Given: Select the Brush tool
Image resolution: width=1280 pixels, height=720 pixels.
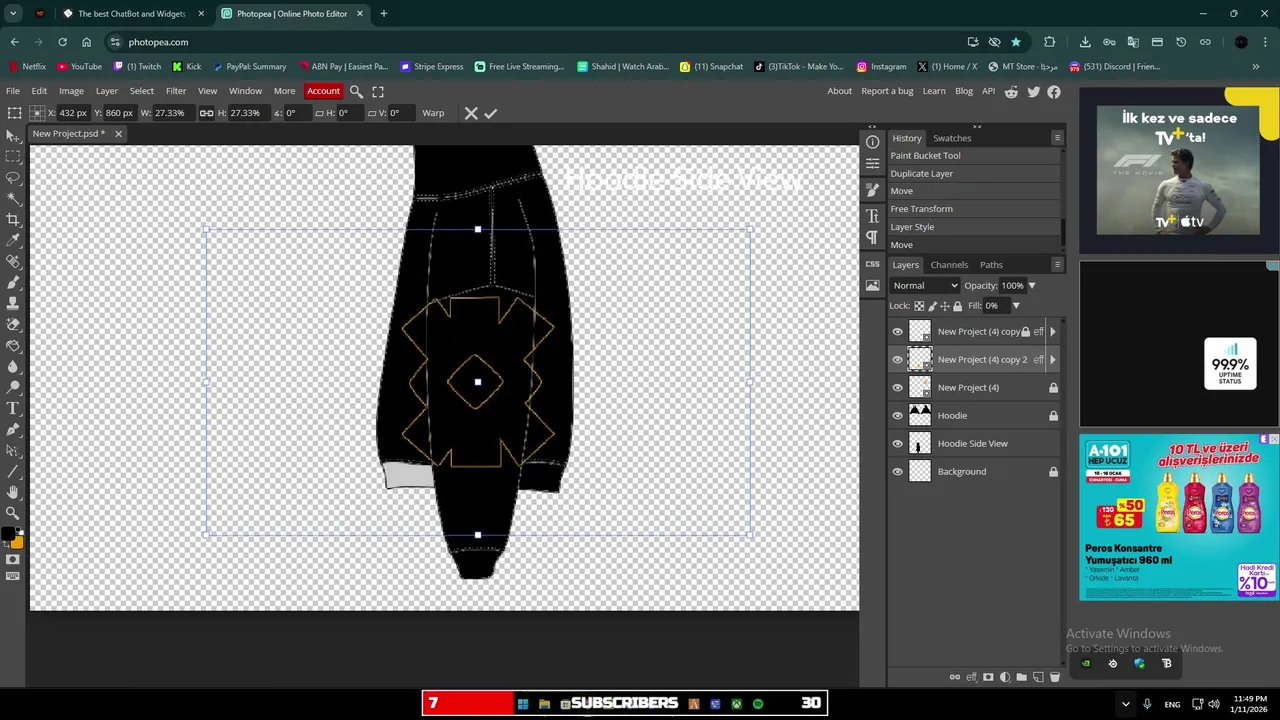Looking at the screenshot, I should pyautogui.click(x=13, y=283).
